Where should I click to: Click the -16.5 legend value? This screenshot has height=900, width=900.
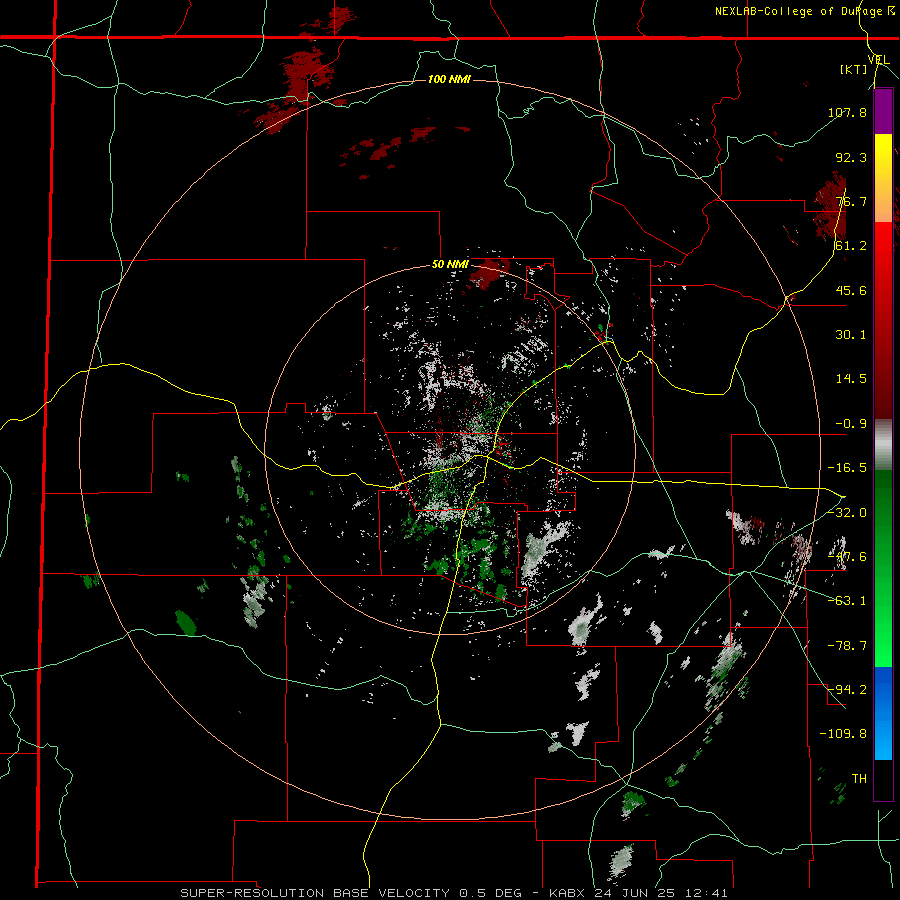coord(847,468)
